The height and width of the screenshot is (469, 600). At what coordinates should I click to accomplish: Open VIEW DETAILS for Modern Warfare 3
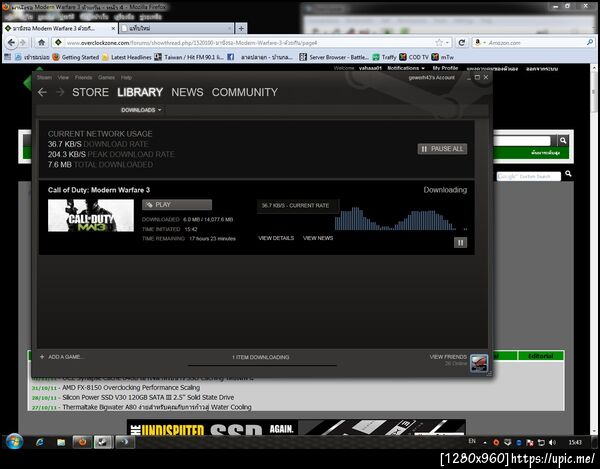276,238
